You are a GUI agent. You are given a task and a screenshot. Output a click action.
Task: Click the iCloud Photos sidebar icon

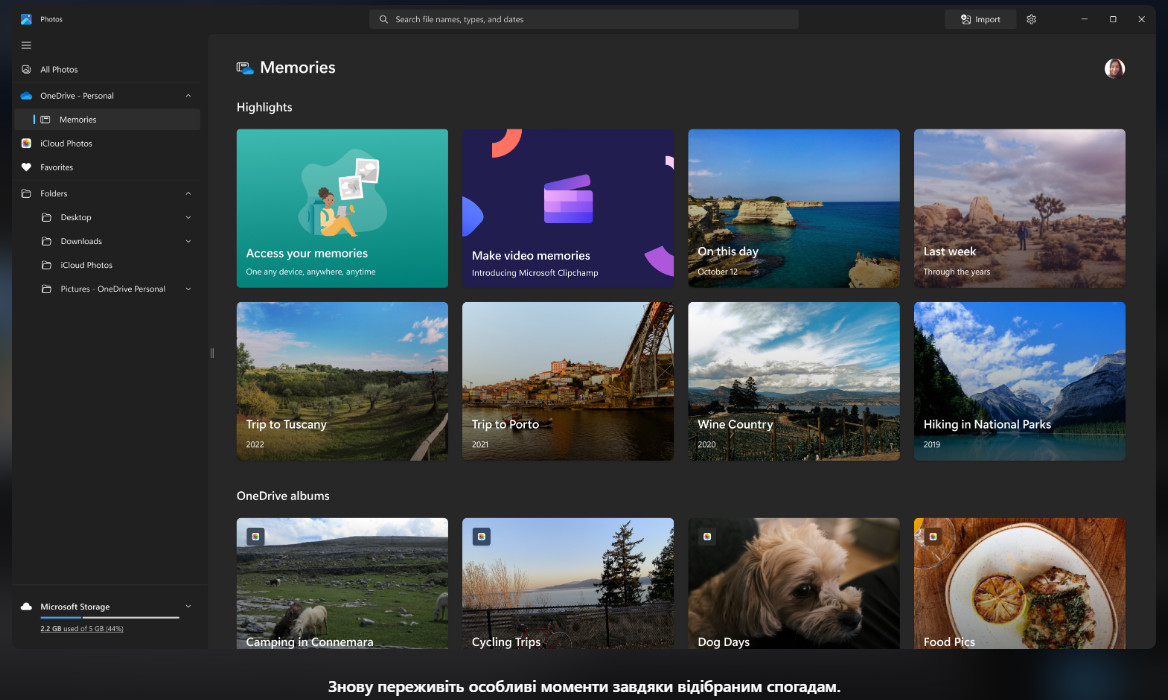[26, 144]
